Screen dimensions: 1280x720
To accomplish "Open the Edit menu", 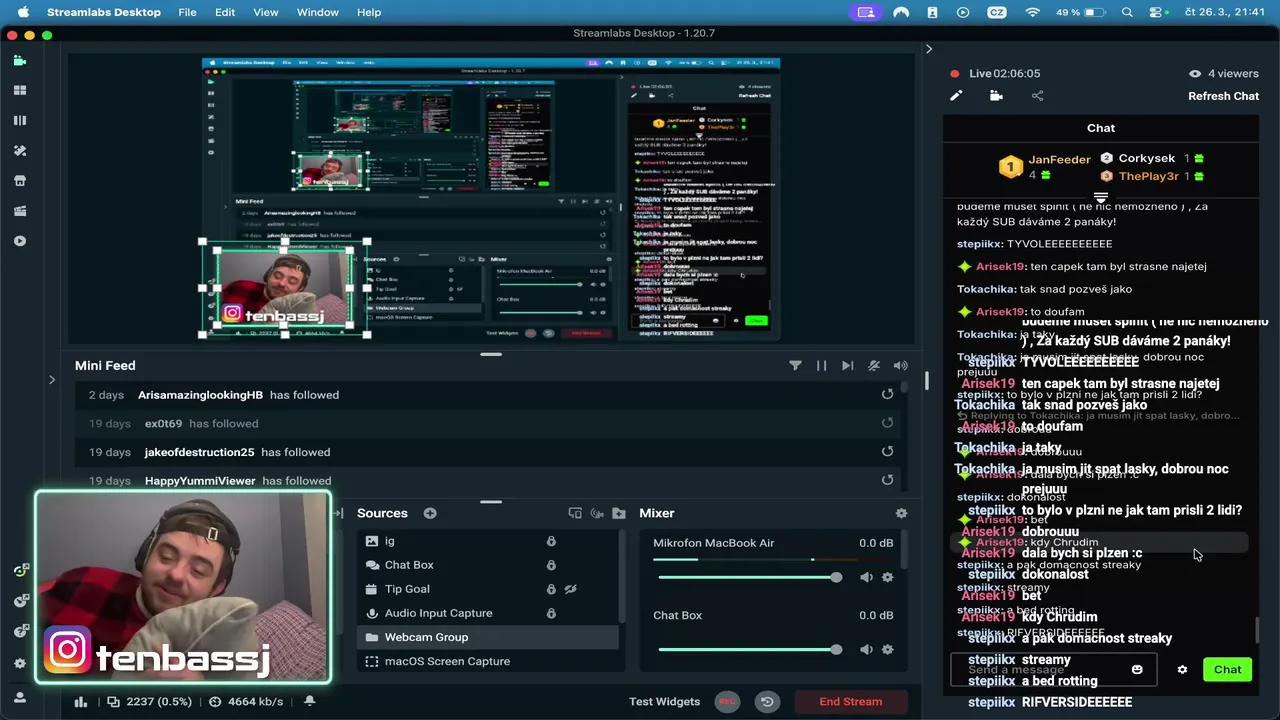I will point(225,12).
